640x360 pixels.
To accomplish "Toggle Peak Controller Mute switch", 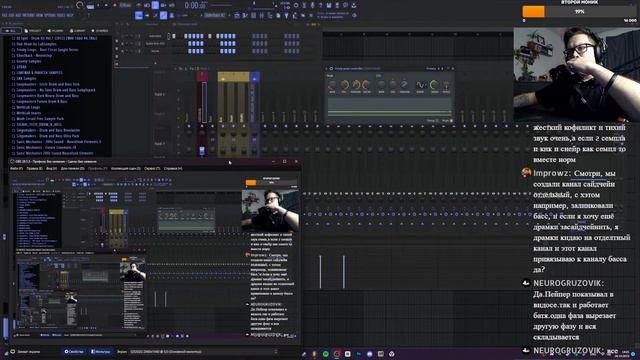I will [x=451, y=121].
